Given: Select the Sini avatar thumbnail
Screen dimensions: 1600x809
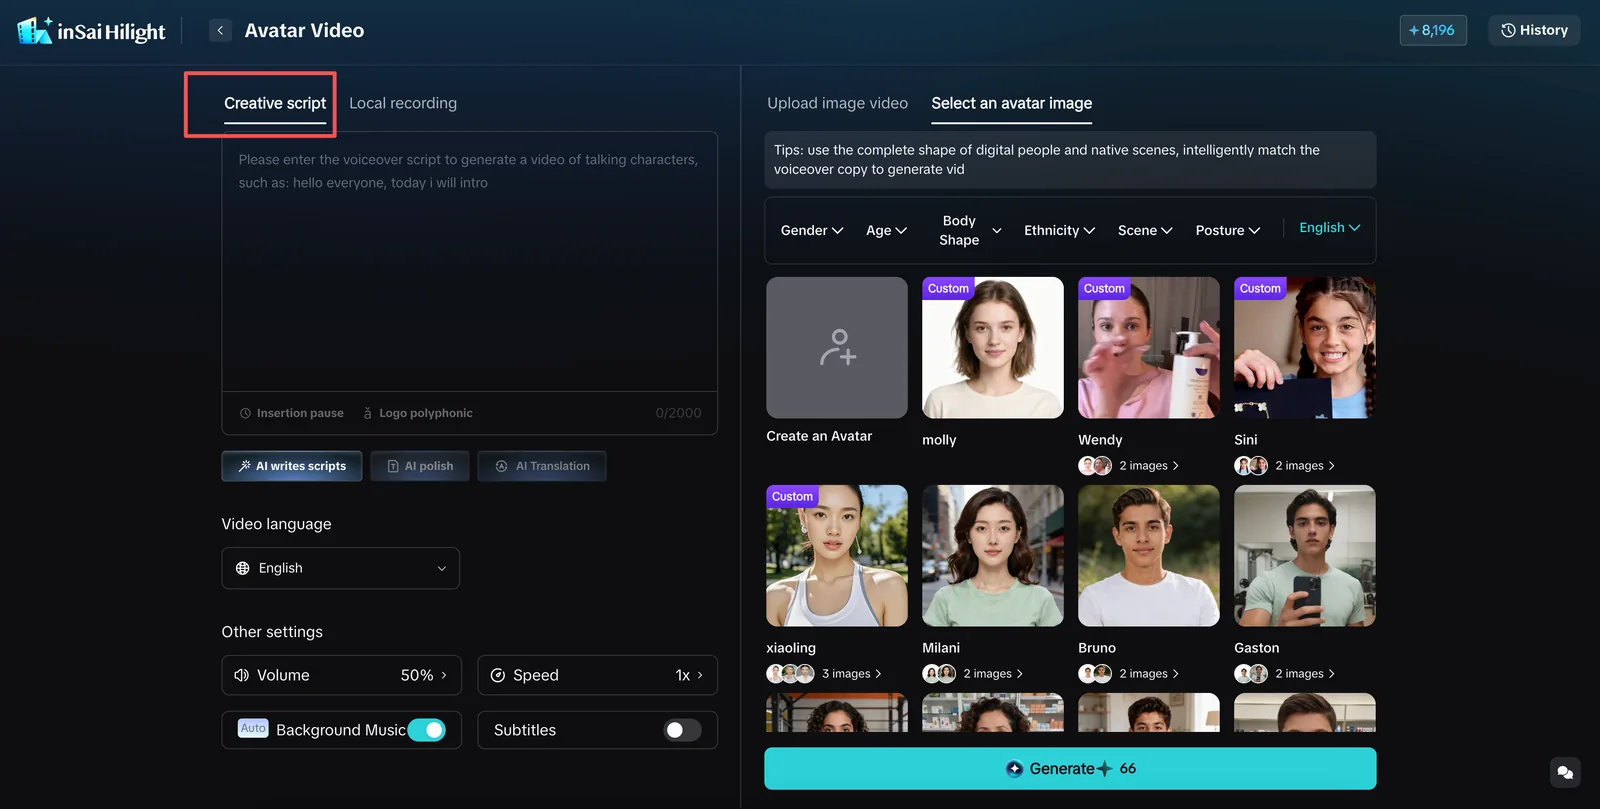Looking at the screenshot, I should [1305, 348].
